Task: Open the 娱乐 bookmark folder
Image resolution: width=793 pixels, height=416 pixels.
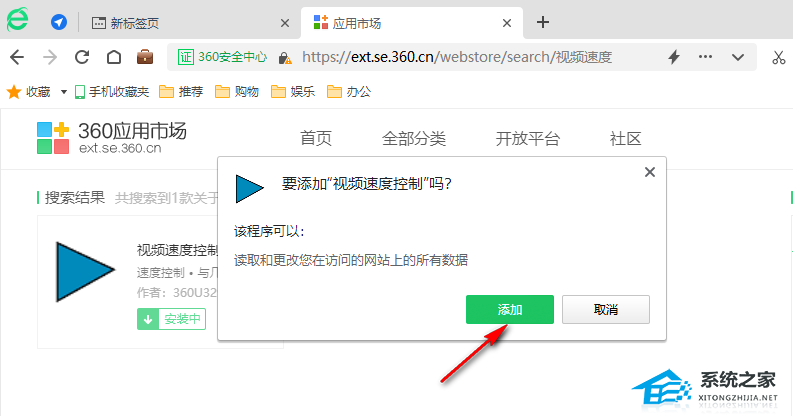Action: (293, 92)
